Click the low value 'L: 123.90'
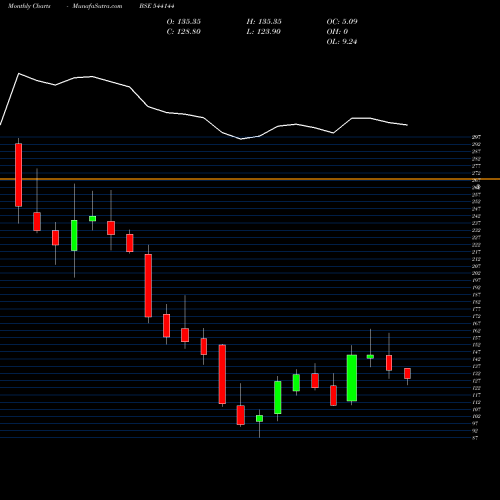Image resolution: width=500 pixels, height=500 pixels. tap(263, 31)
